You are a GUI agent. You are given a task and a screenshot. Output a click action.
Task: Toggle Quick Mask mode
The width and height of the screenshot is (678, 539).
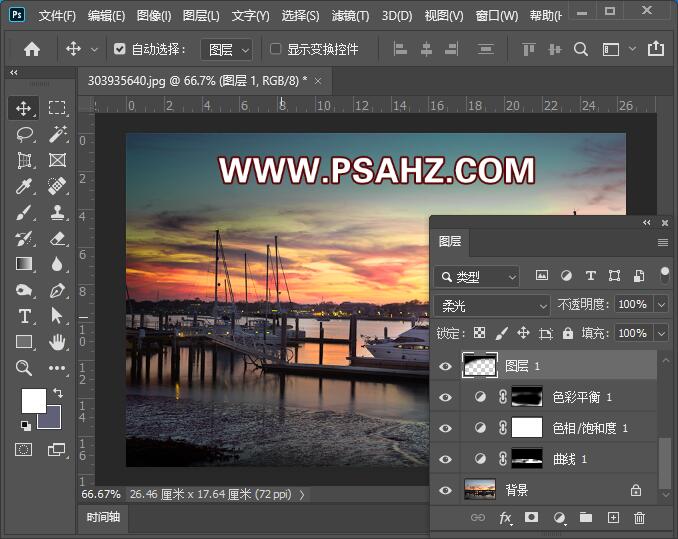[23, 450]
